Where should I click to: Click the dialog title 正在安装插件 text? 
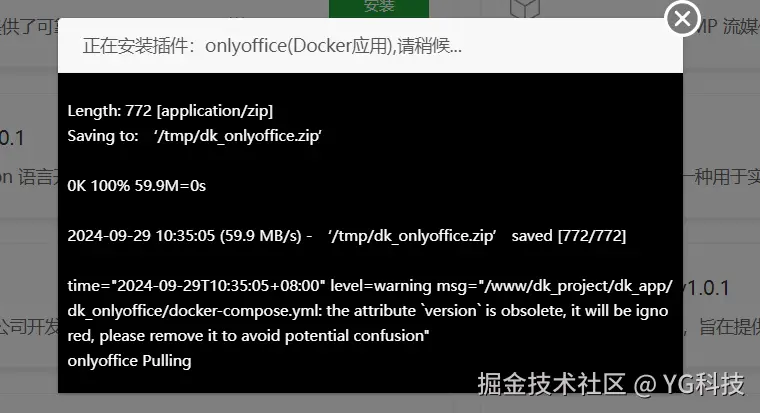[x=272, y=46]
